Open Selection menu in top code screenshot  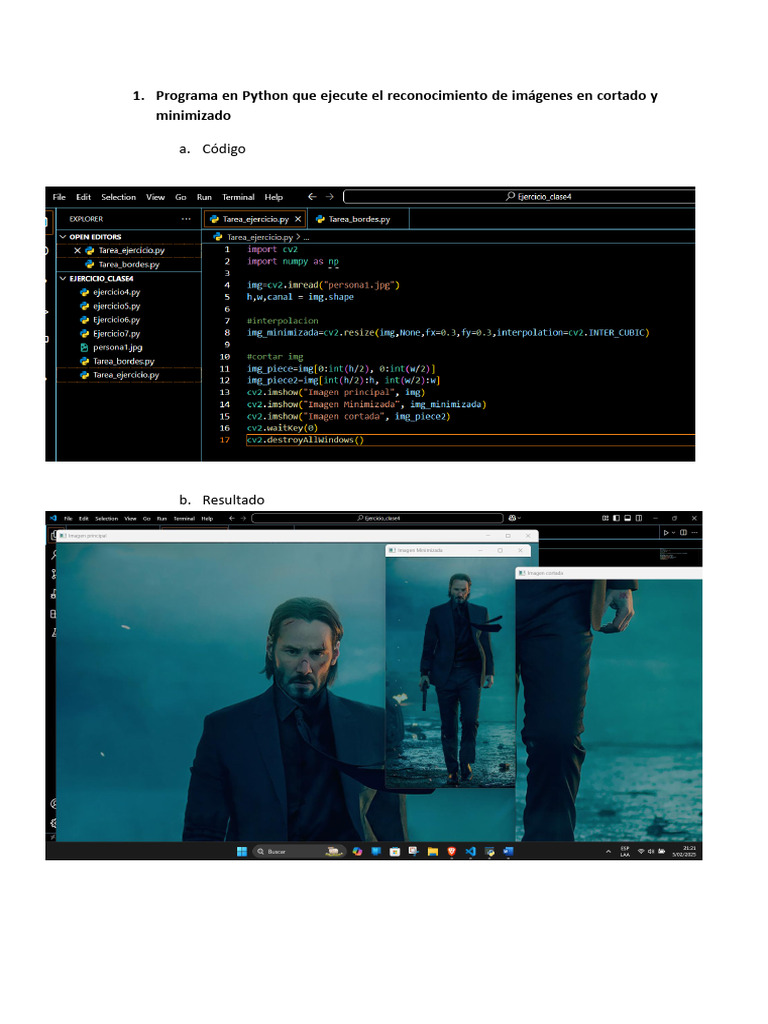(x=118, y=197)
